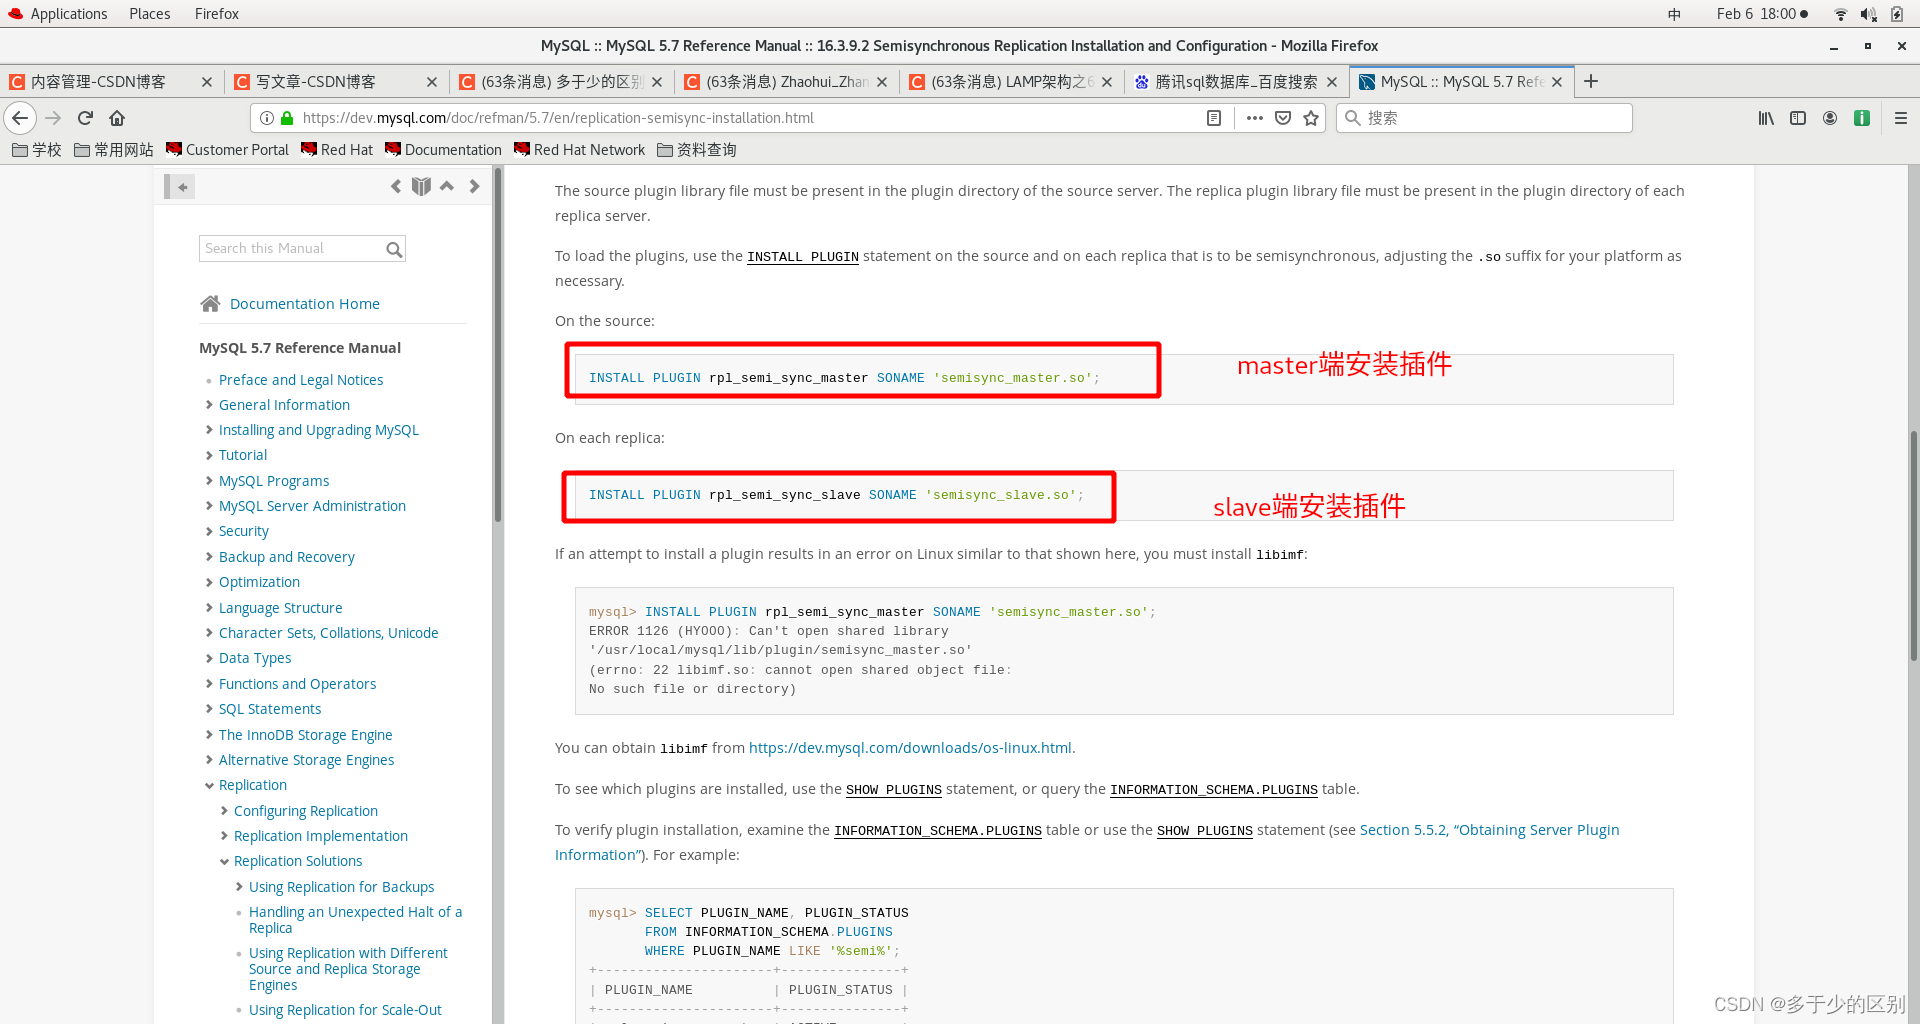Image resolution: width=1920 pixels, height=1024 pixels.
Task: Expand the Optimization tree node
Action: 209,582
